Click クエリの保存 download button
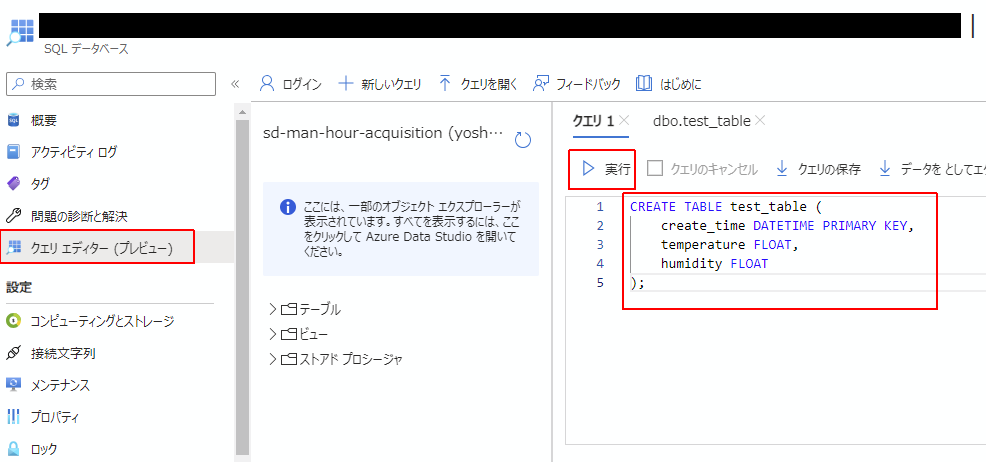This screenshot has width=986, height=462. (x=818, y=168)
